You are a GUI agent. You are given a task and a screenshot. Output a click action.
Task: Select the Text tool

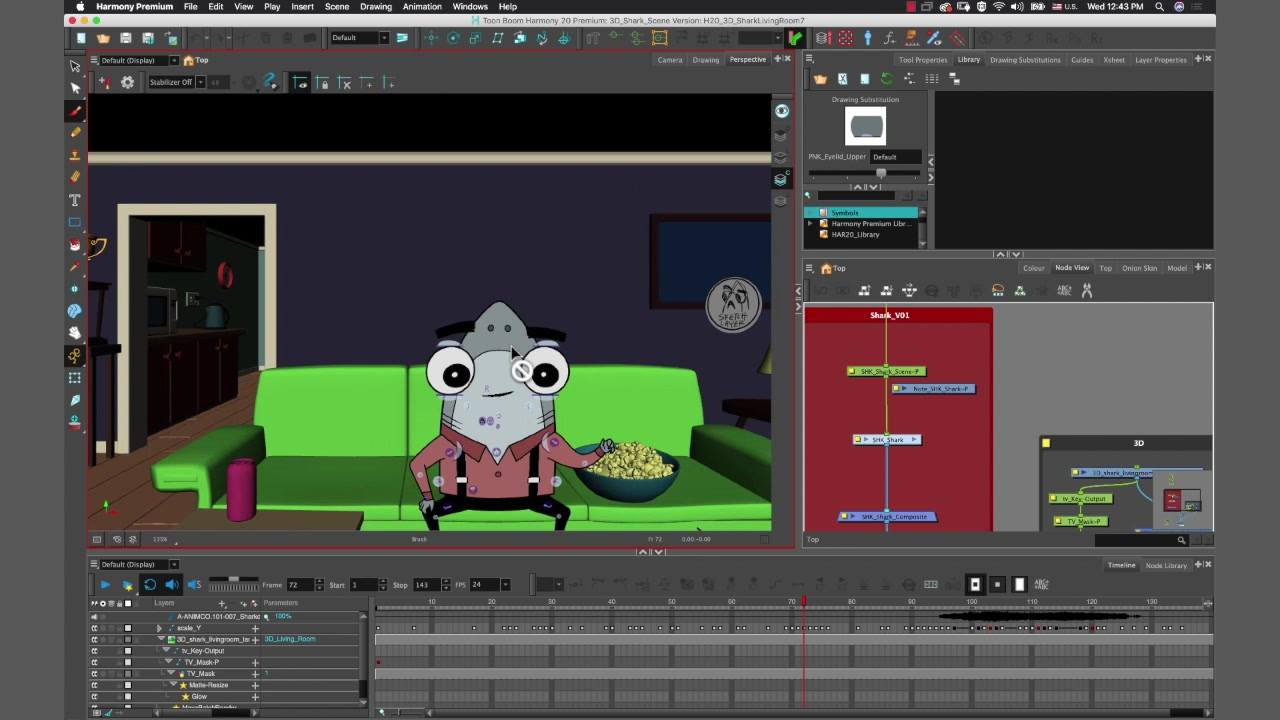(x=75, y=200)
